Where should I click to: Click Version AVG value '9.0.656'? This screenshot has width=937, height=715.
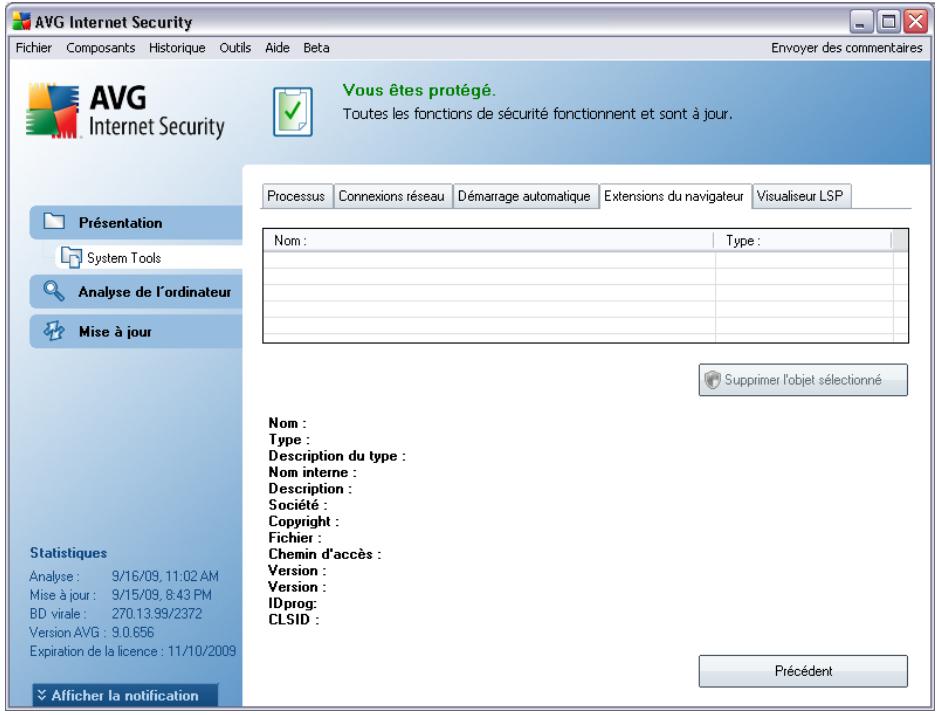(133, 632)
